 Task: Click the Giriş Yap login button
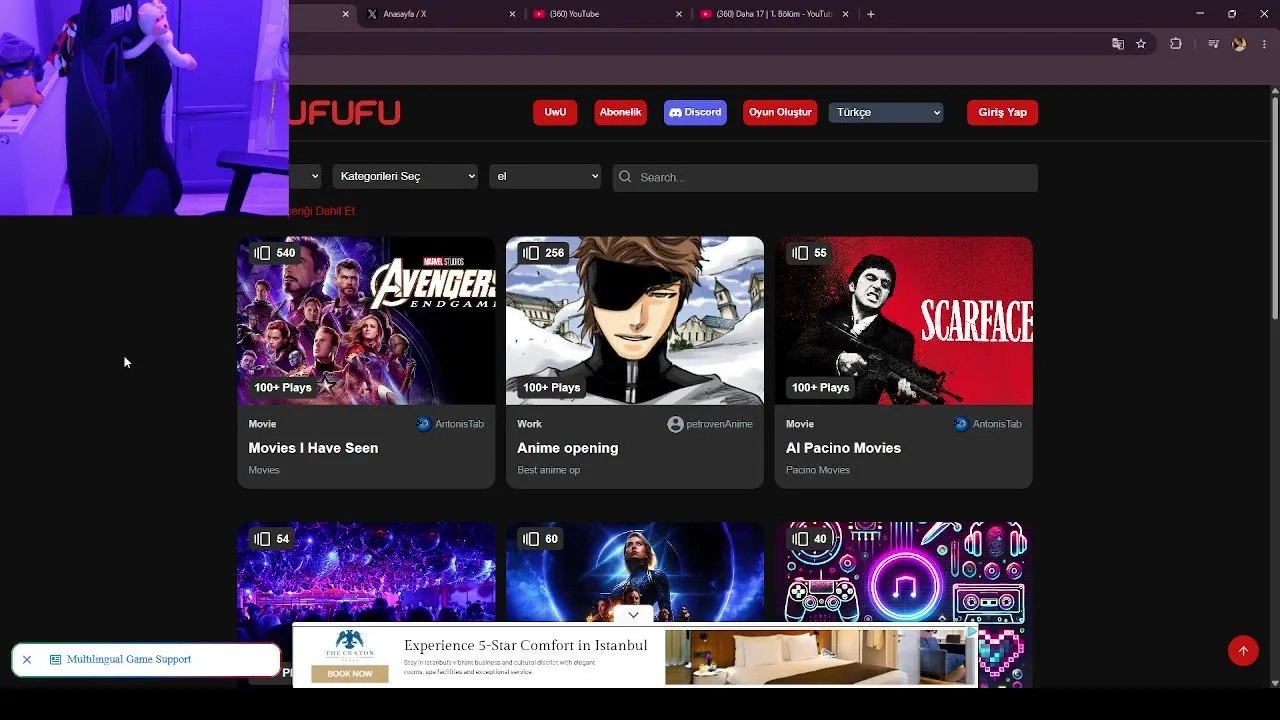[1002, 112]
